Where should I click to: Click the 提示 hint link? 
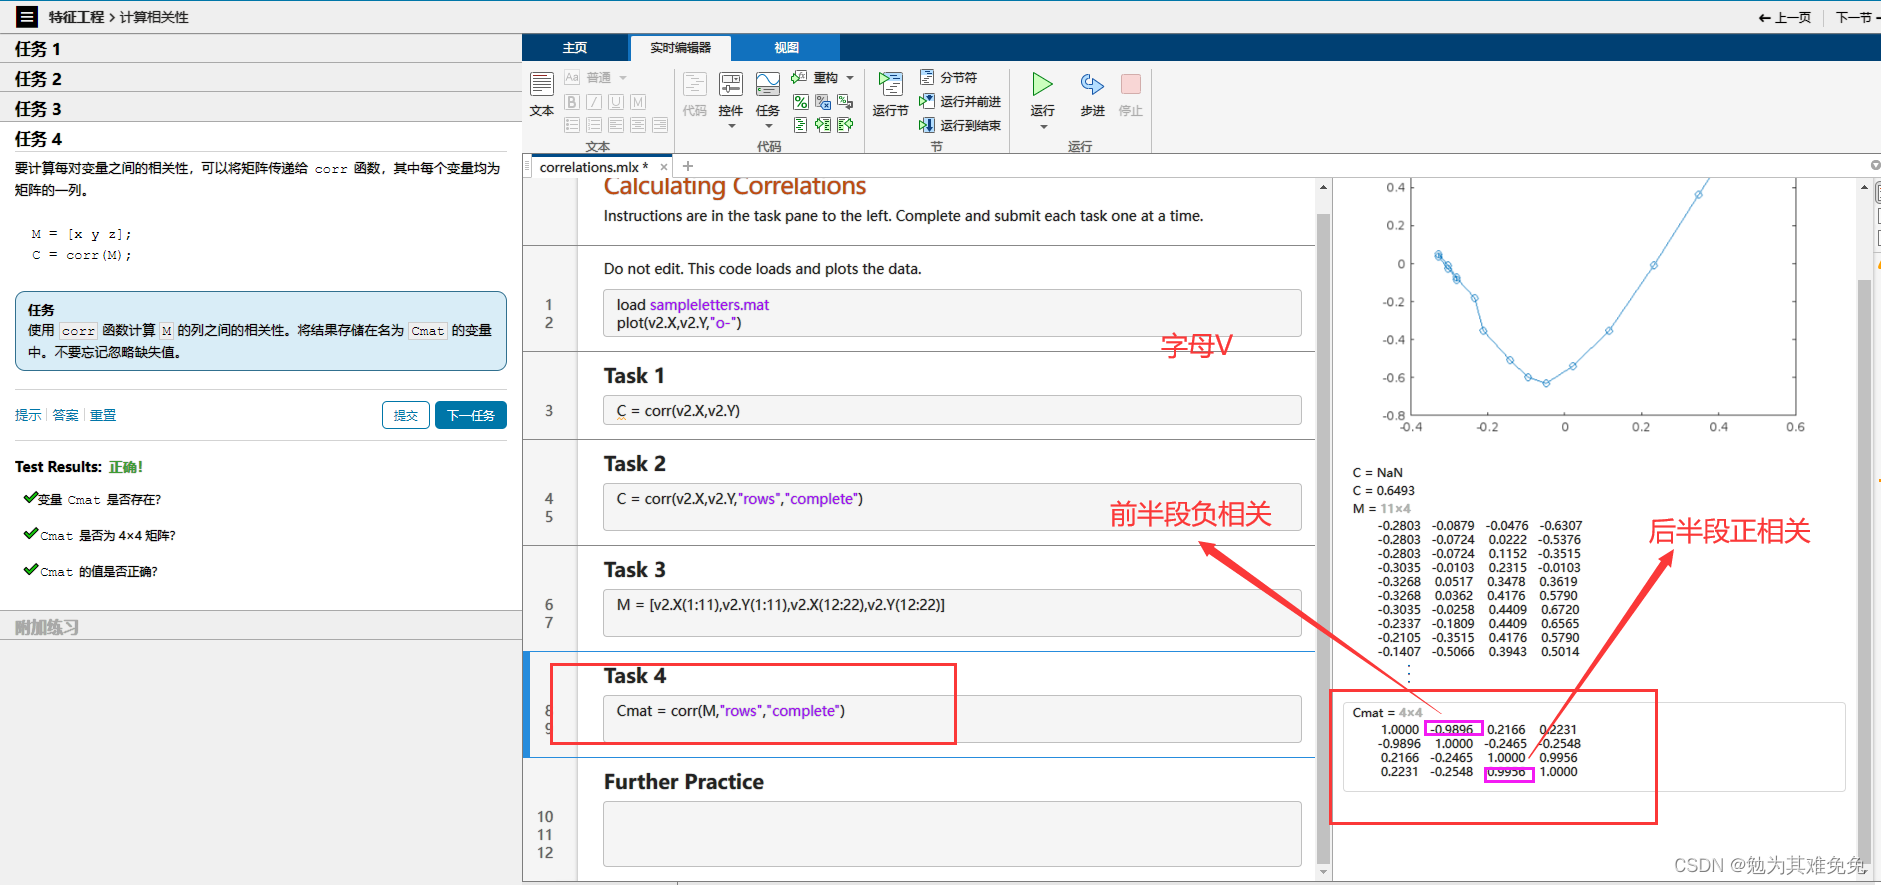tap(28, 415)
